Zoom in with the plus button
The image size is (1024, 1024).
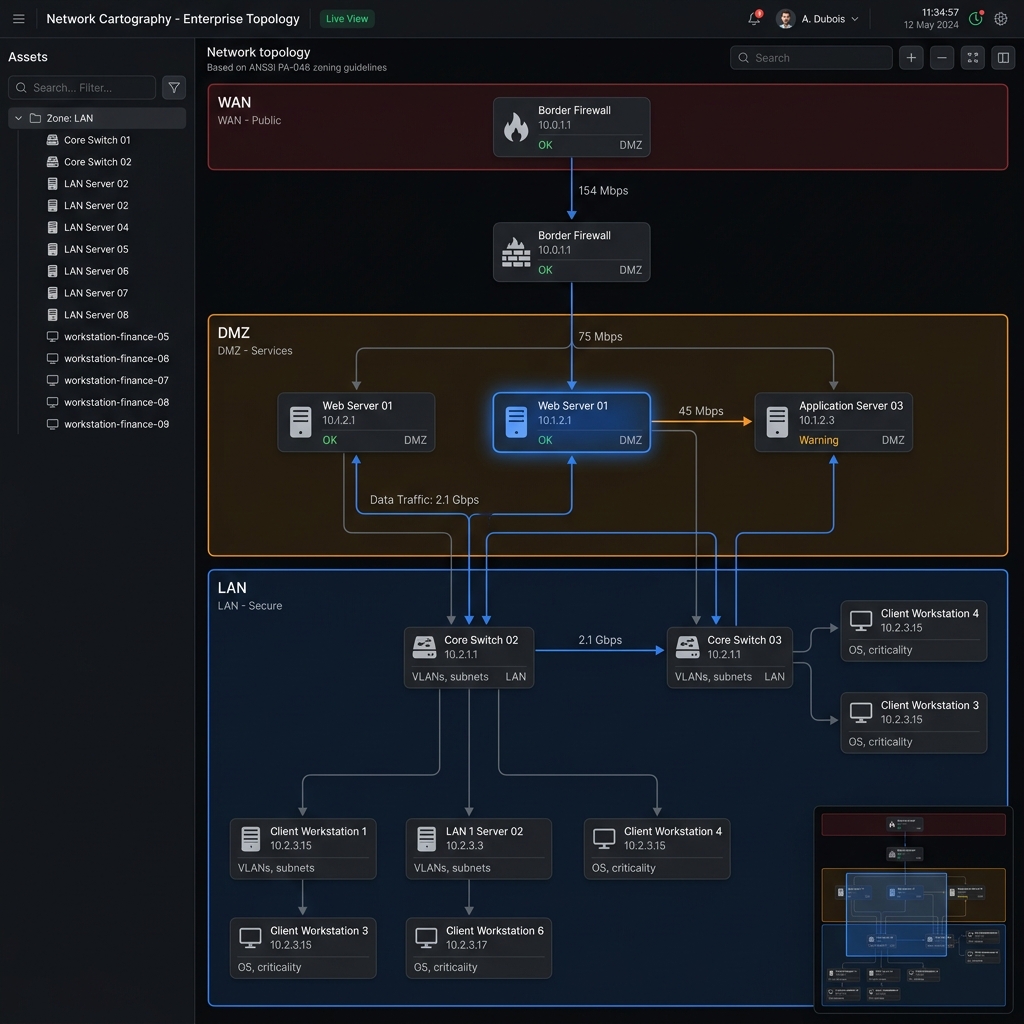[911, 58]
